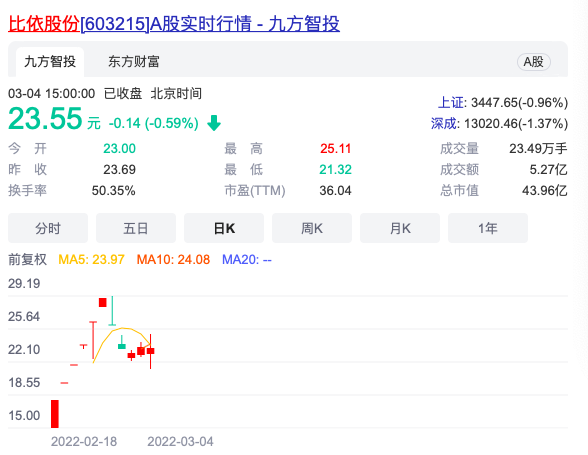Click the MA20 indicator label
Screen dimensions: 588x455
[247, 260]
